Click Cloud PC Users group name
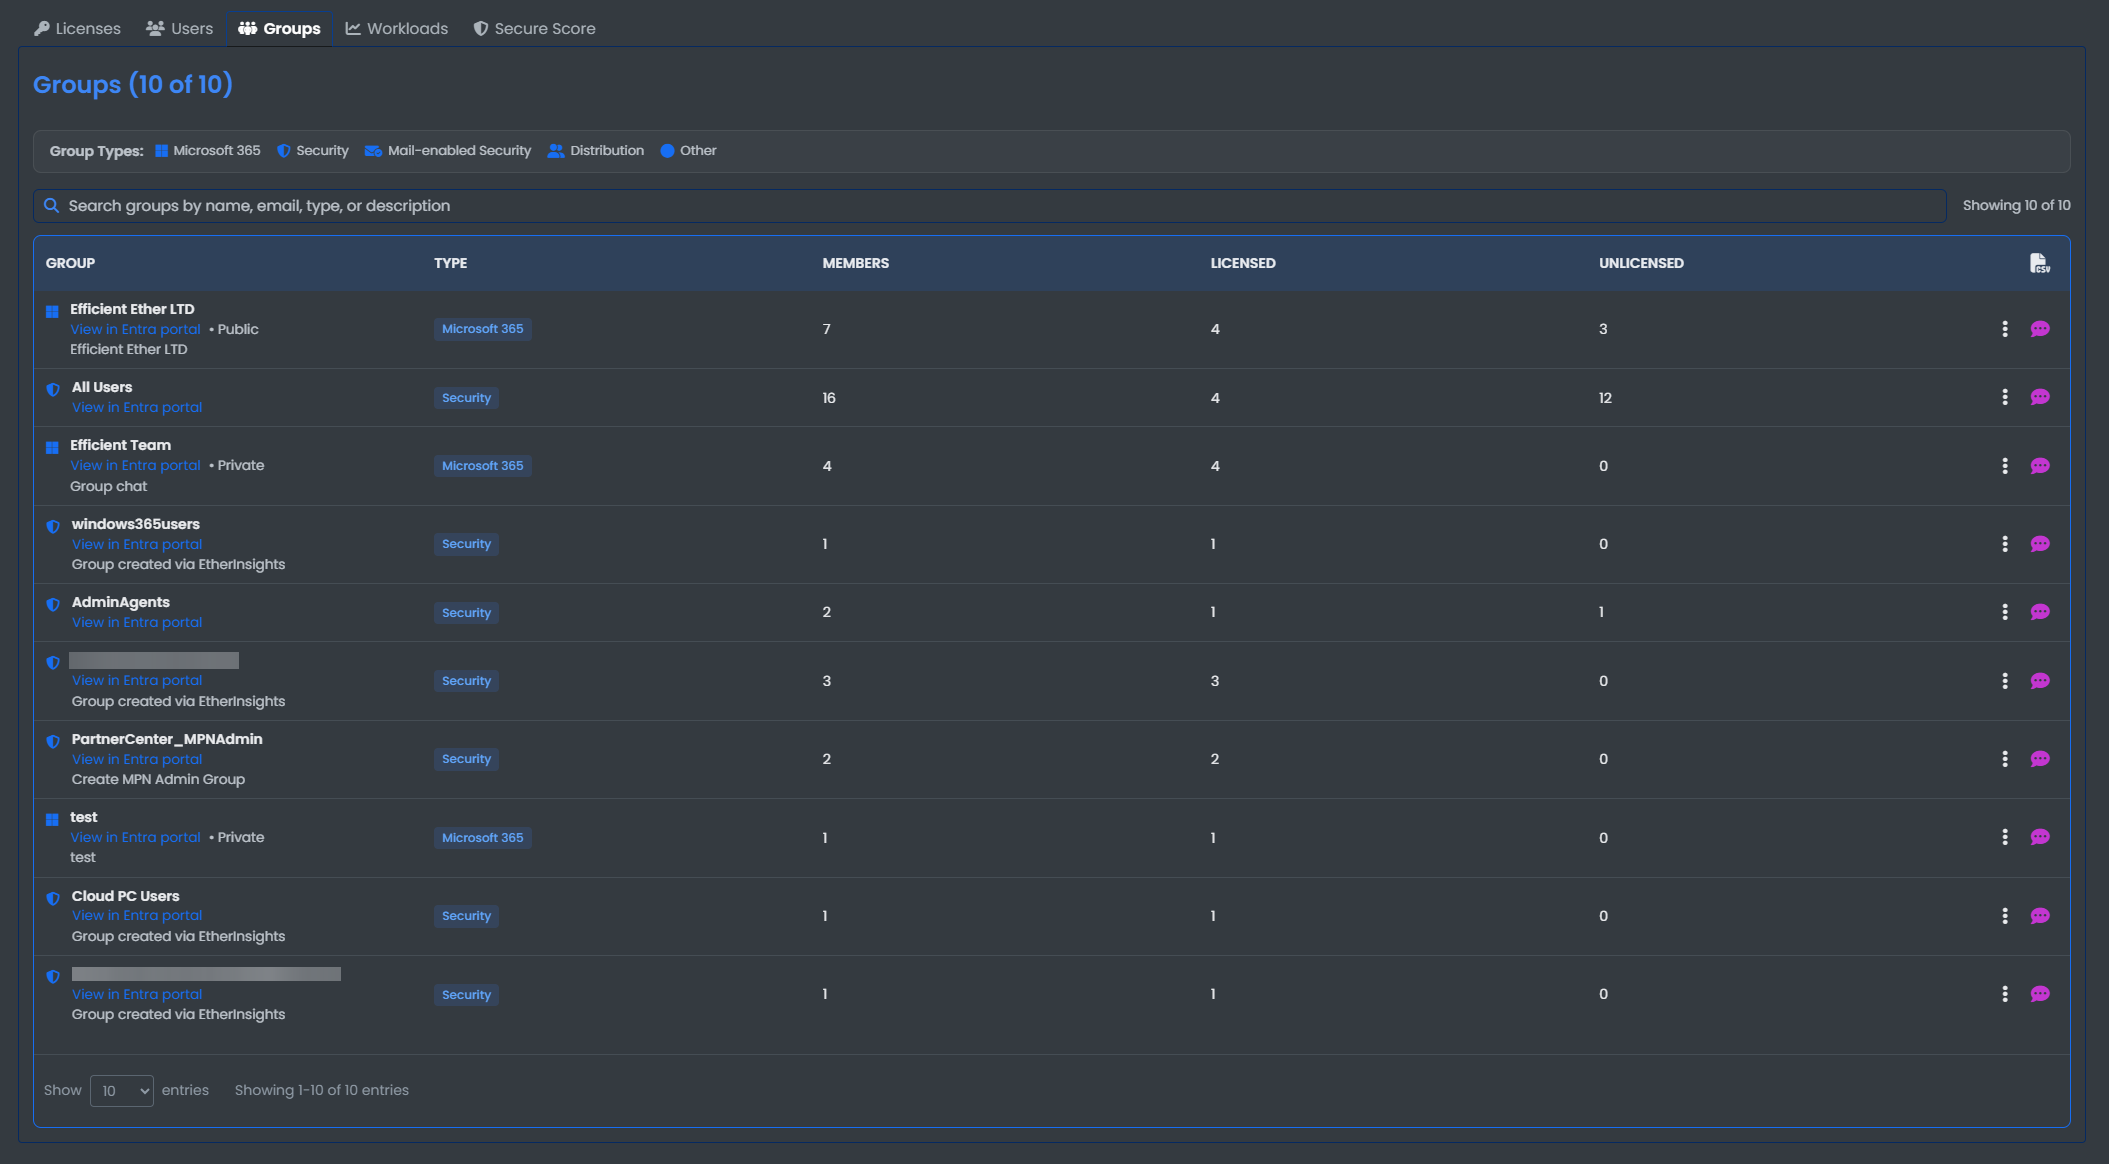 125,896
